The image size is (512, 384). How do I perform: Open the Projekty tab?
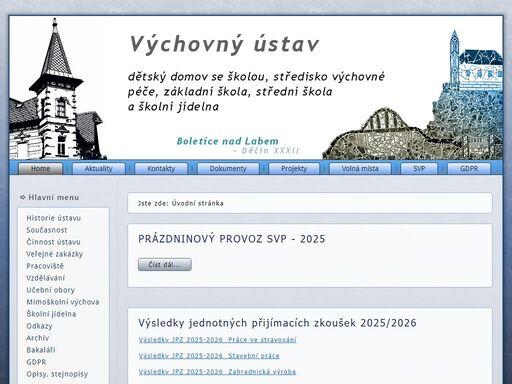pos(294,169)
